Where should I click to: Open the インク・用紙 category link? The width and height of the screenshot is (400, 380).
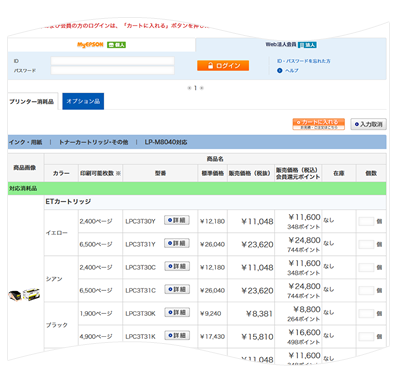26,142
